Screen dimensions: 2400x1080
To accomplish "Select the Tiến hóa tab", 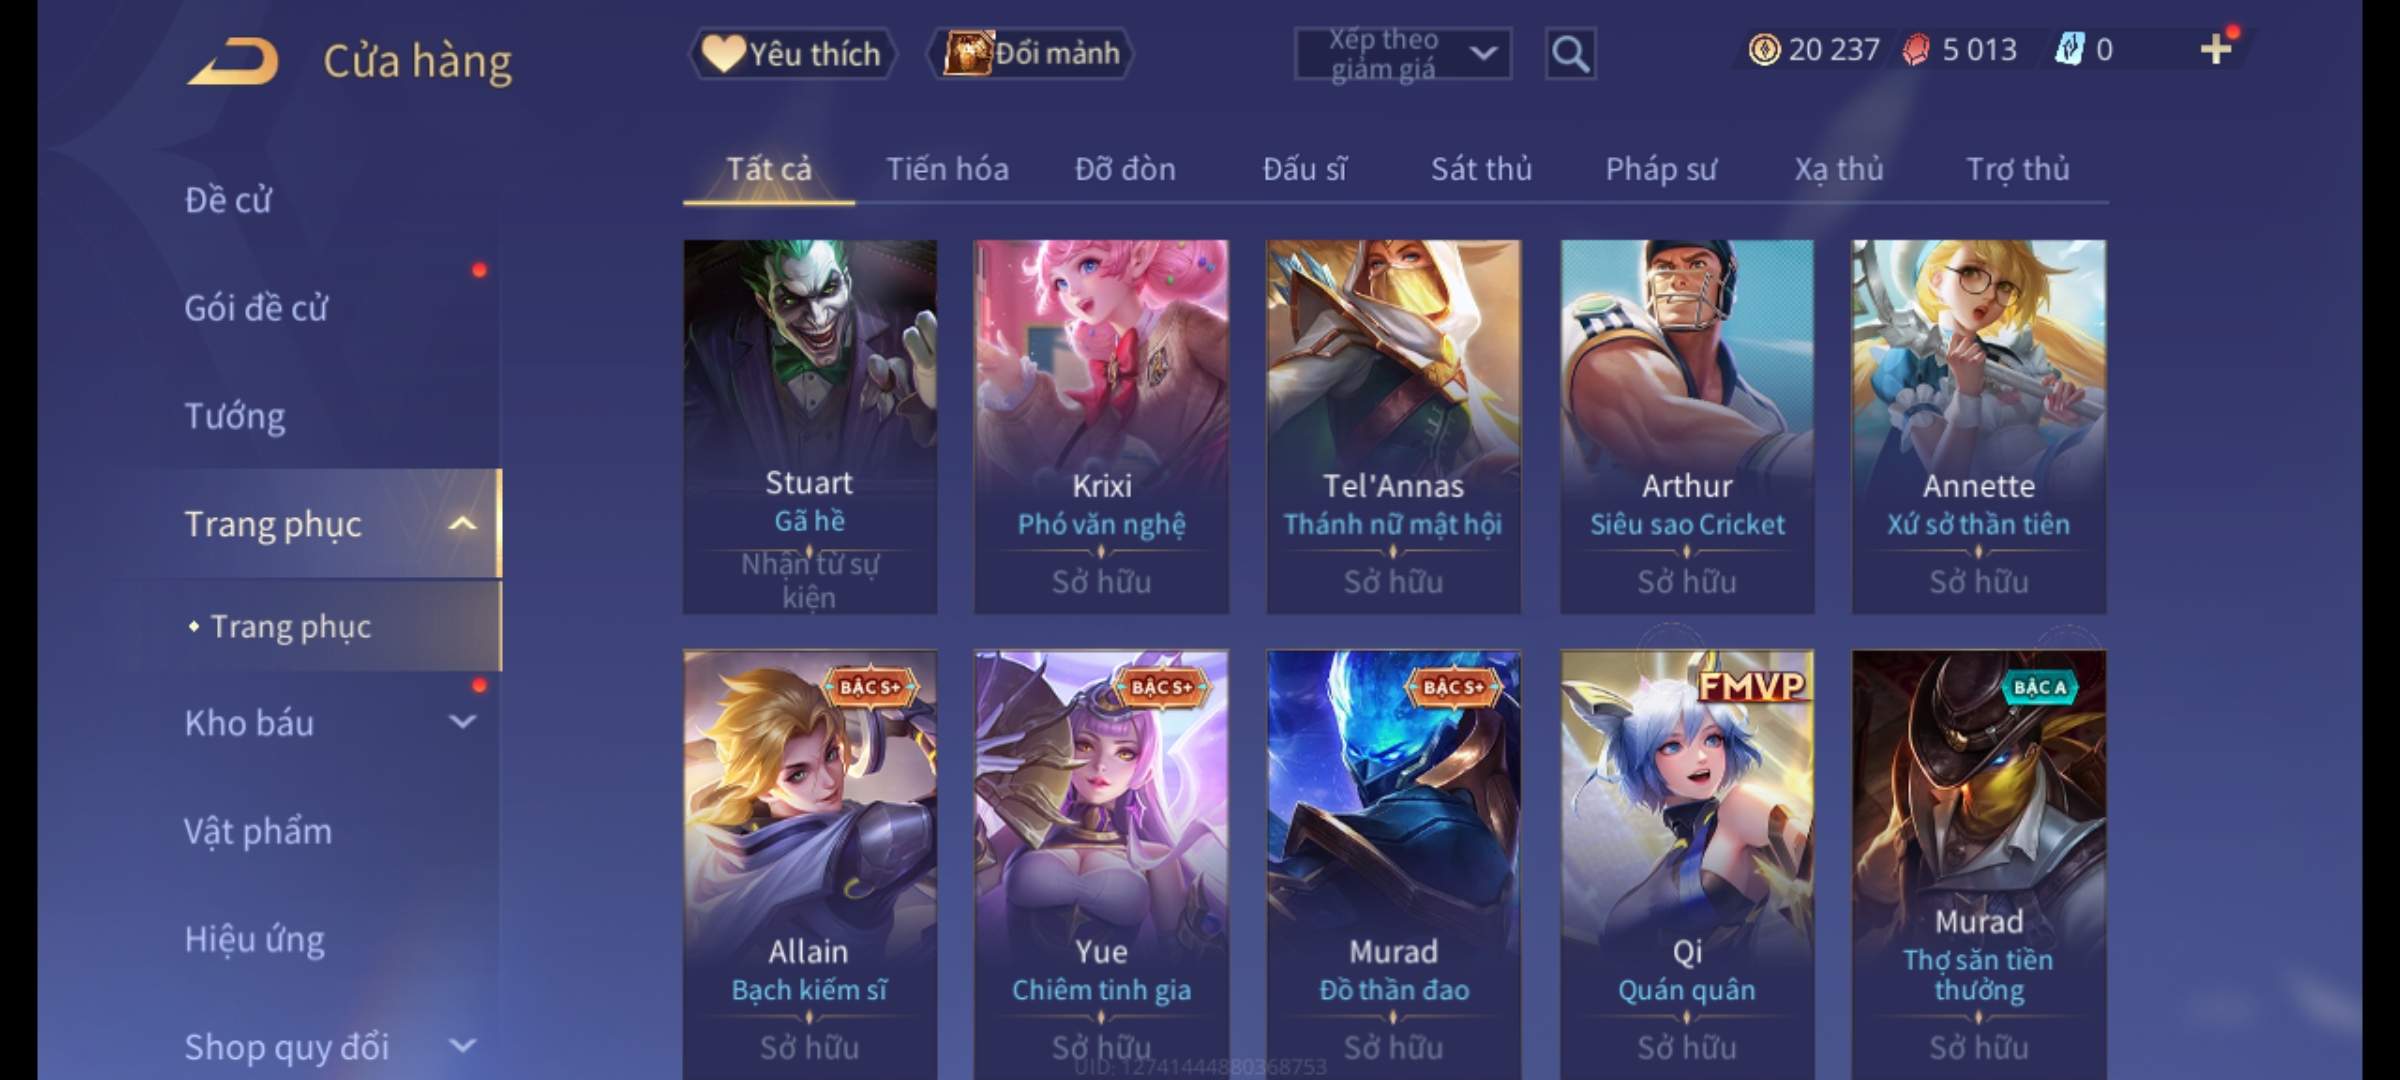I will pos(947,169).
